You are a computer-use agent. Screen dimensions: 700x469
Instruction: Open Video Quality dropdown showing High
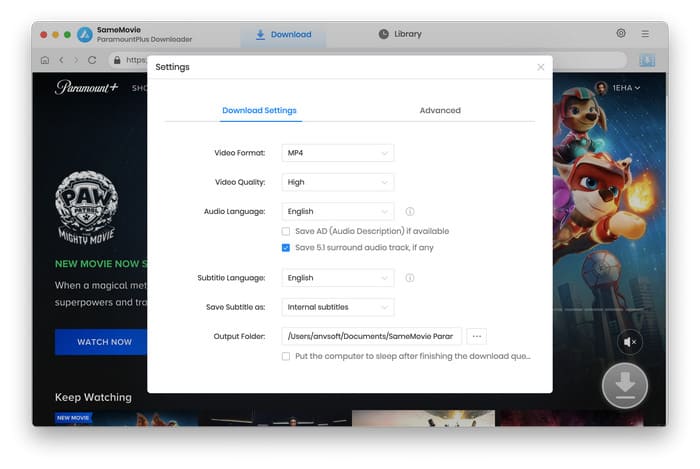(x=338, y=182)
